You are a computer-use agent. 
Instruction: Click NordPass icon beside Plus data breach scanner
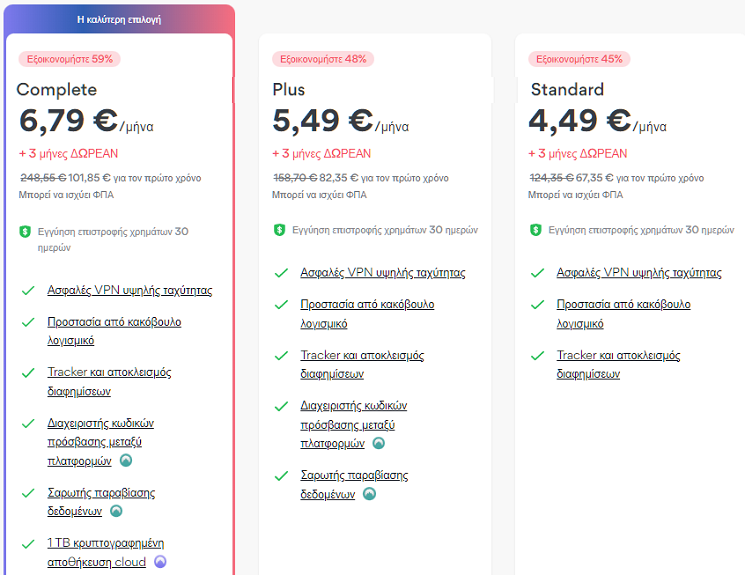(x=369, y=494)
